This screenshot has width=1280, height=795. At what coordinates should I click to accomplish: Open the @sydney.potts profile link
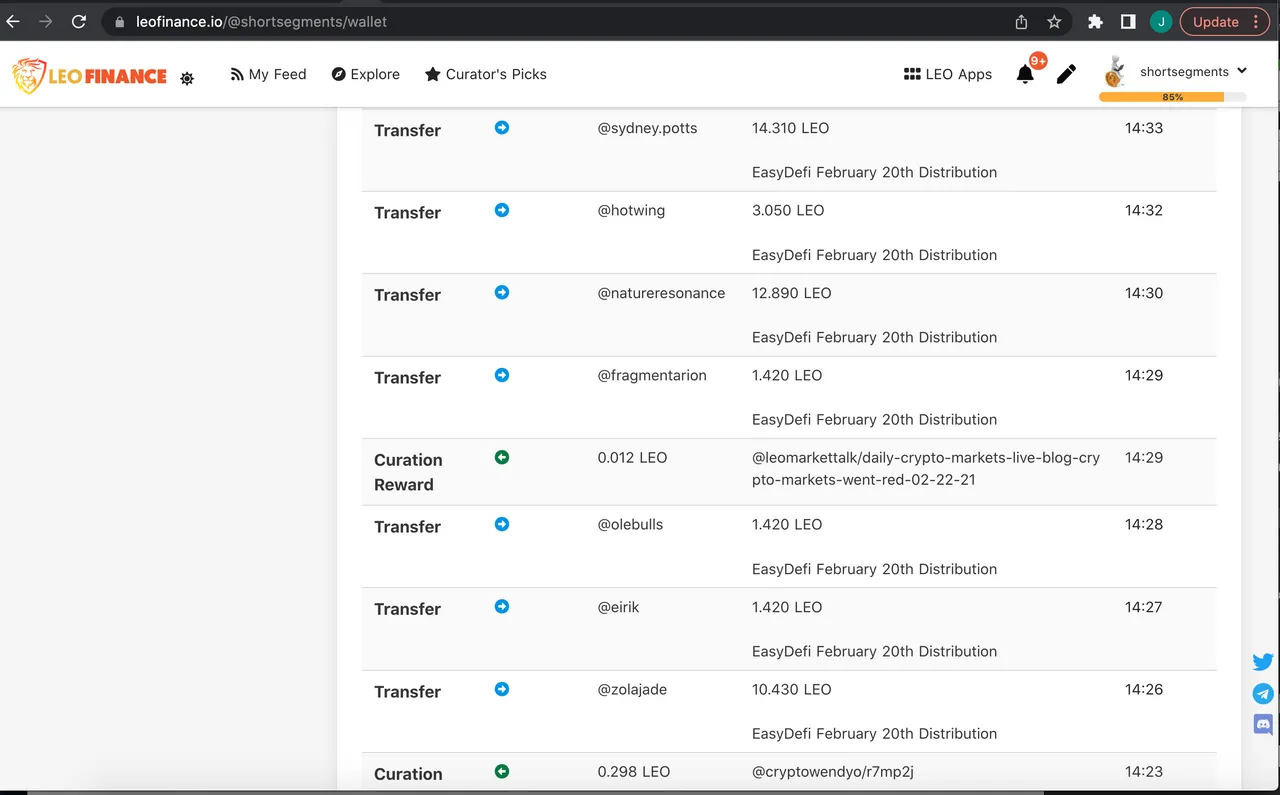pos(647,128)
